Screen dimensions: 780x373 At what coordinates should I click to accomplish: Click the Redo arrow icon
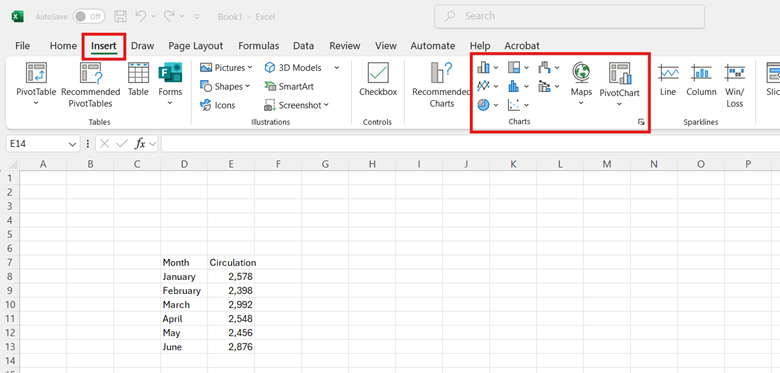[169, 16]
